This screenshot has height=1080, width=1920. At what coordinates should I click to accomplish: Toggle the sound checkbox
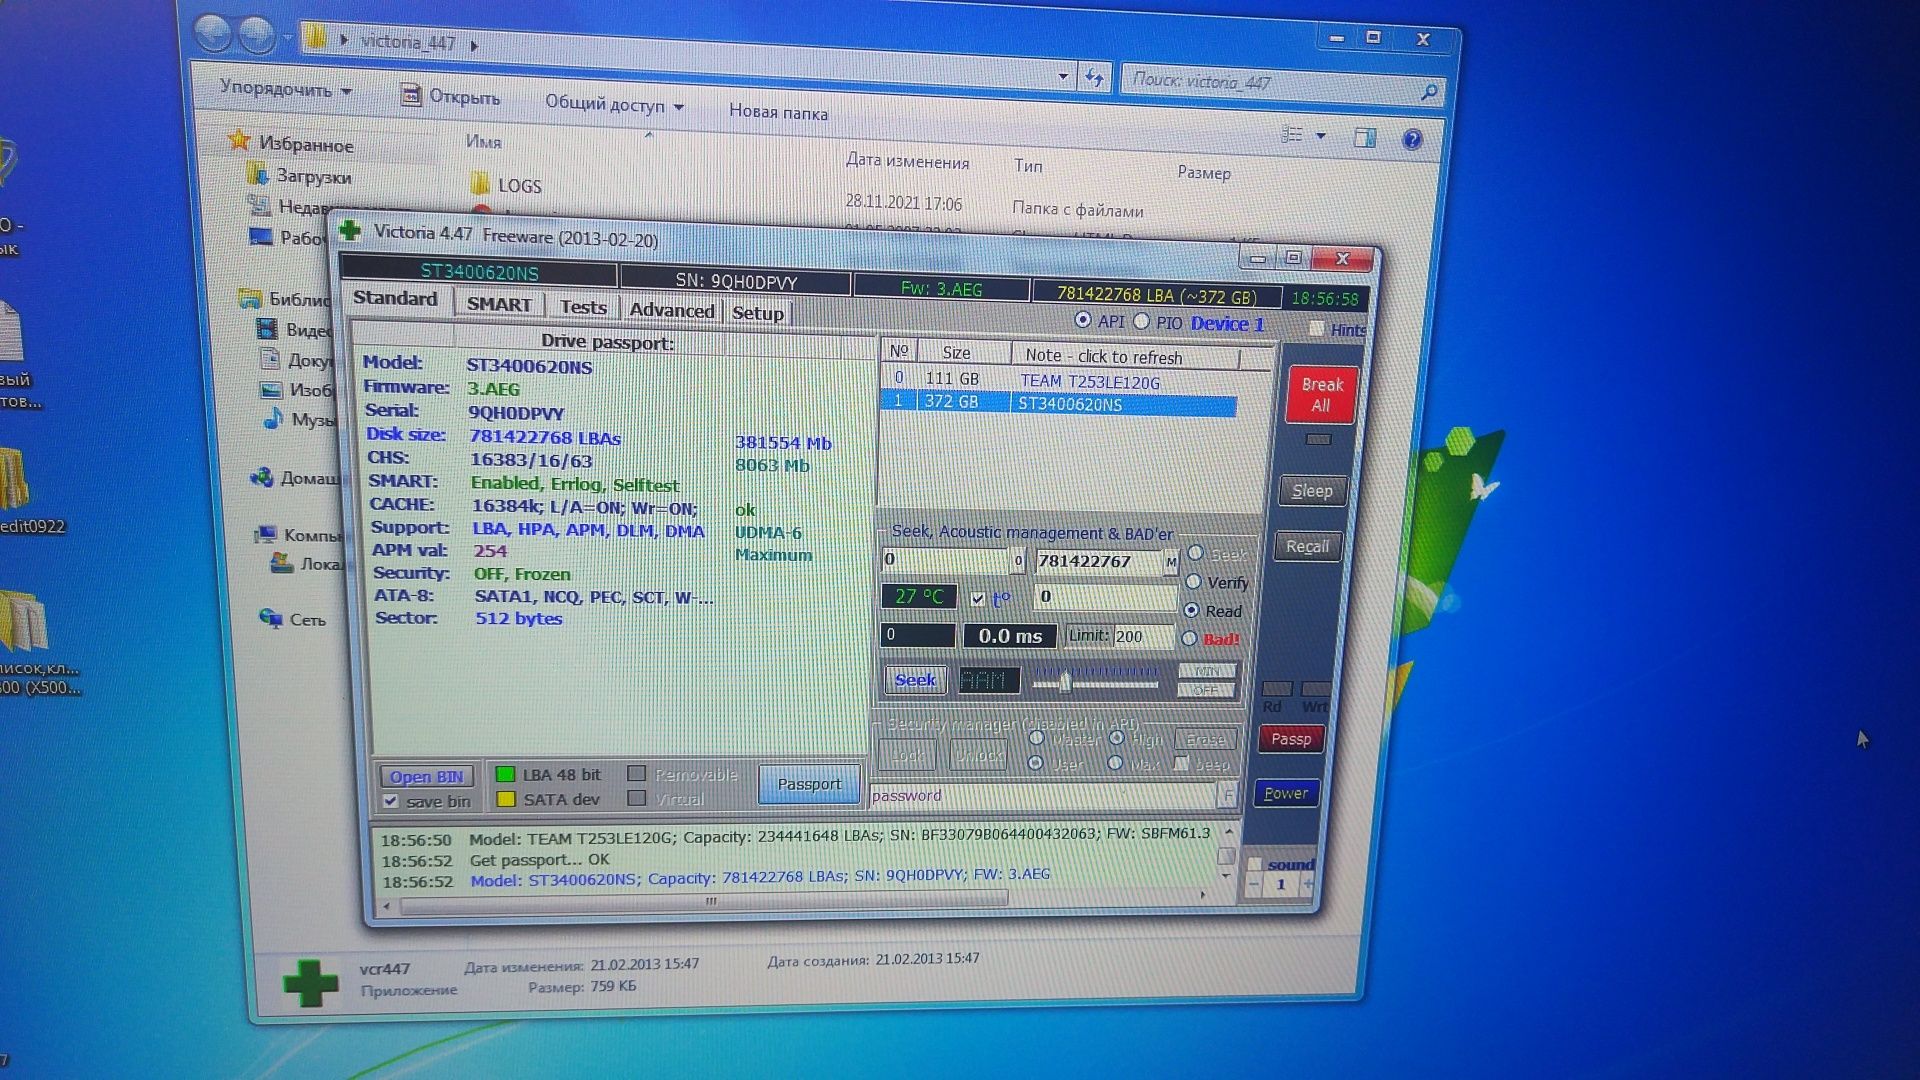[1255, 863]
